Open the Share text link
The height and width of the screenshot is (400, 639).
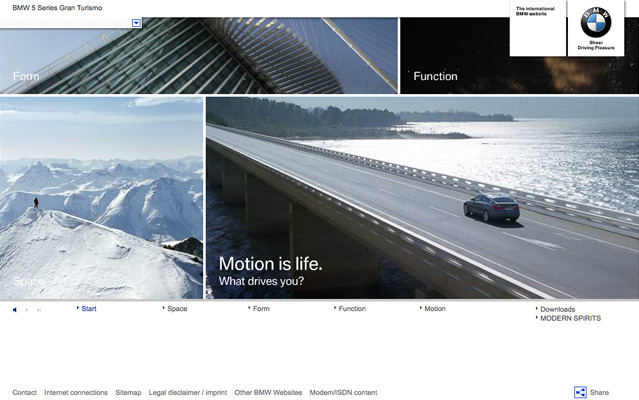599,393
